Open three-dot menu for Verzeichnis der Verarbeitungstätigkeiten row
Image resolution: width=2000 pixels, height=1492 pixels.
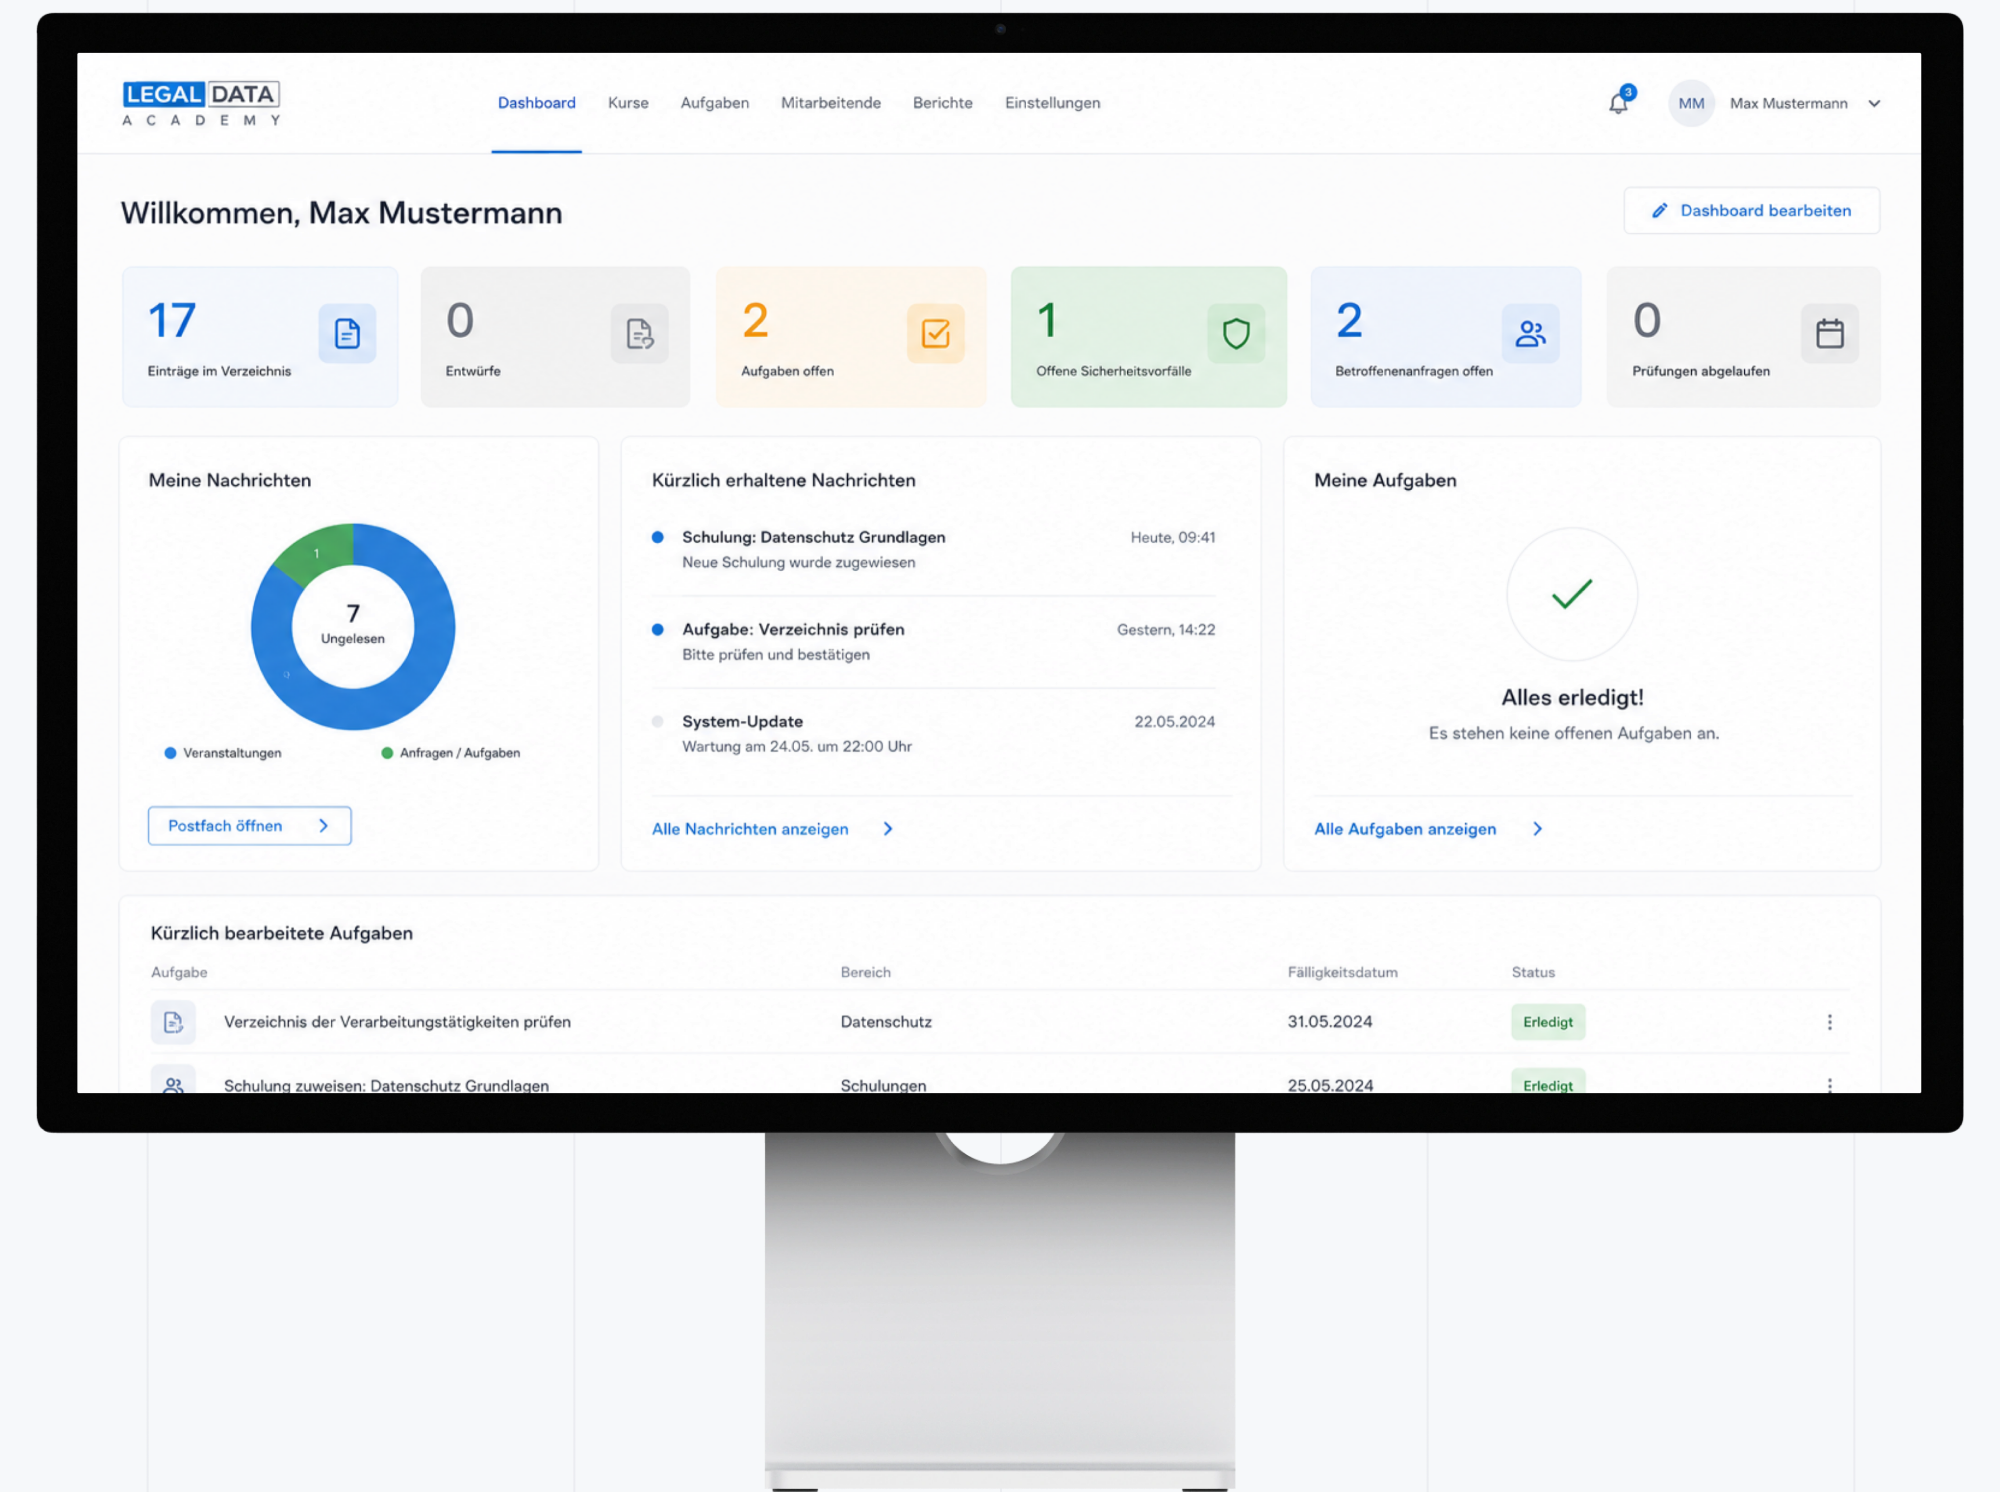(x=1829, y=1022)
